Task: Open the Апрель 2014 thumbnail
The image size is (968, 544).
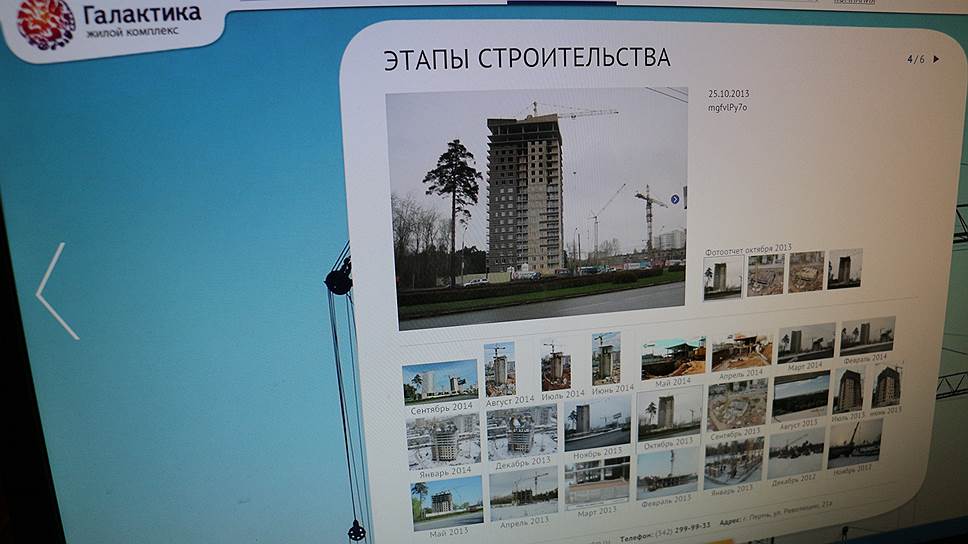Action: [741, 351]
